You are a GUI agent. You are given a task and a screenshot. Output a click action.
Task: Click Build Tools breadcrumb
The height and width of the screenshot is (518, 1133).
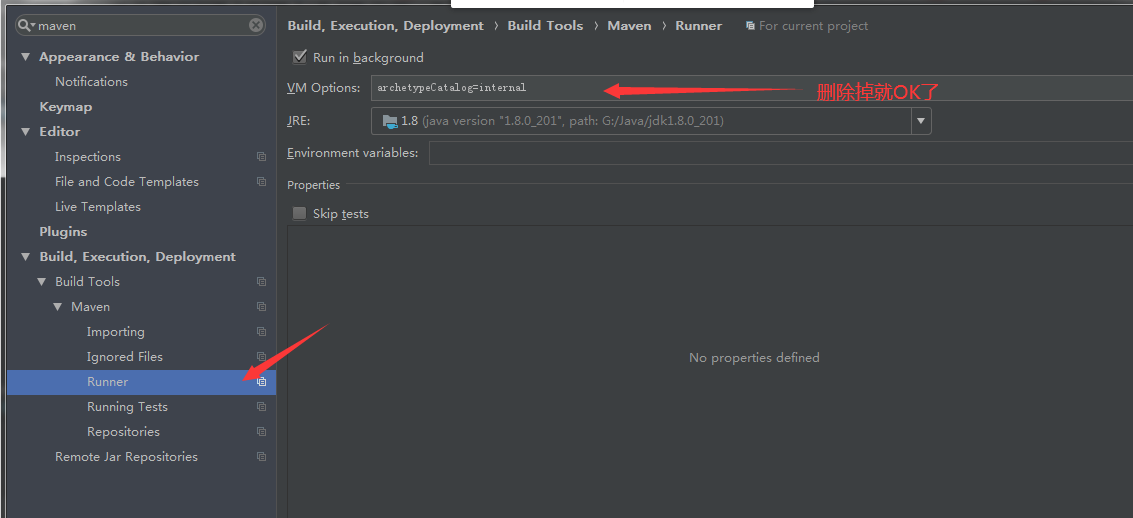click(545, 25)
